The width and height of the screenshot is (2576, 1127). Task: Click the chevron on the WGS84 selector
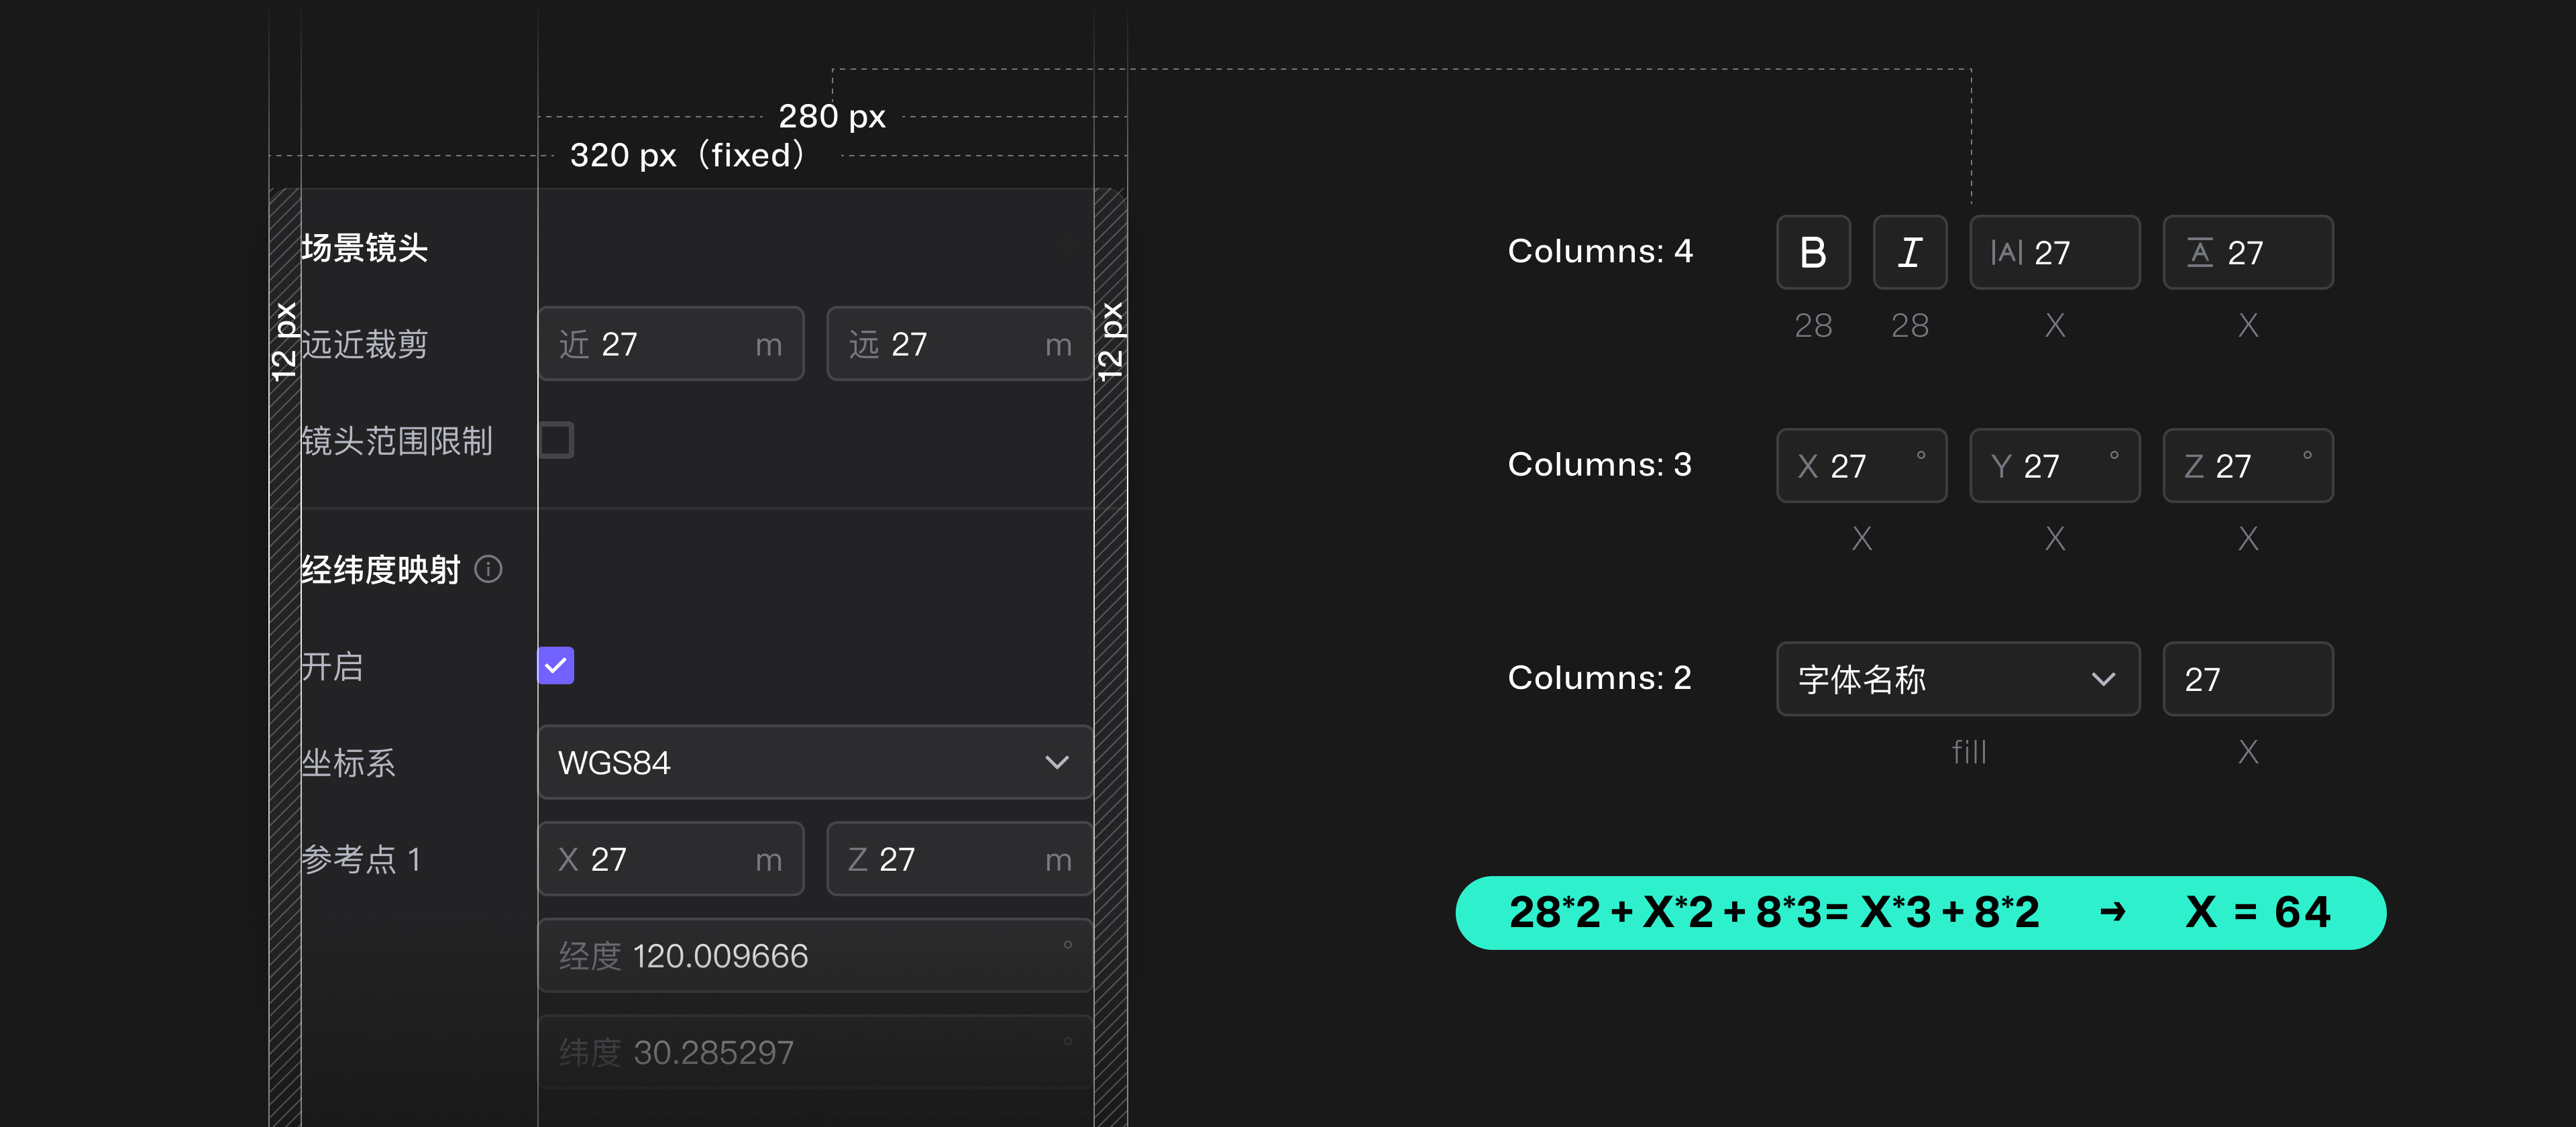tap(1057, 762)
